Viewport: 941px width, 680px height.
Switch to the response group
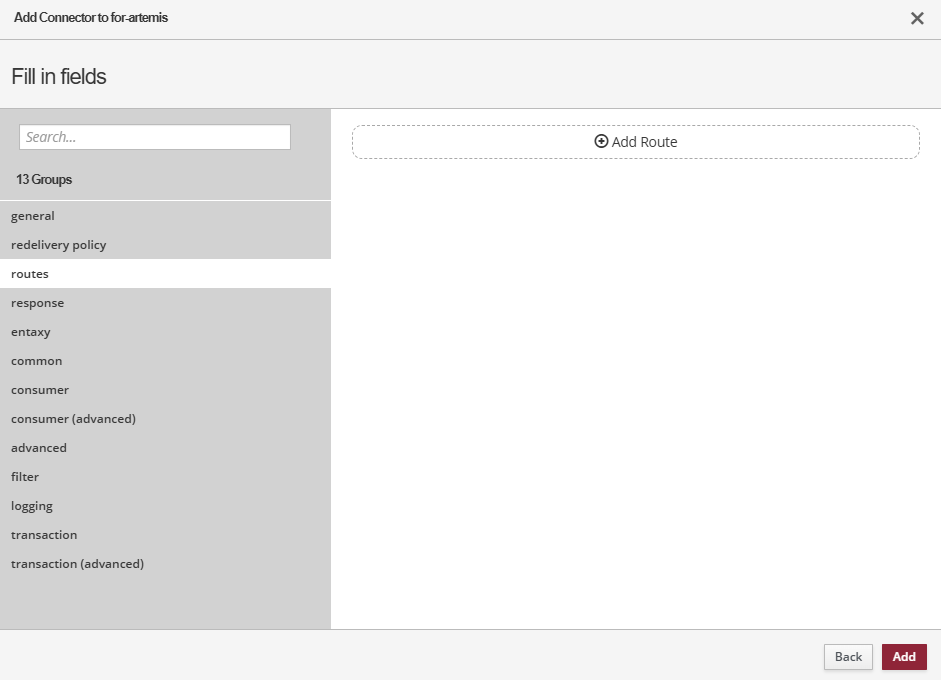(38, 303)
